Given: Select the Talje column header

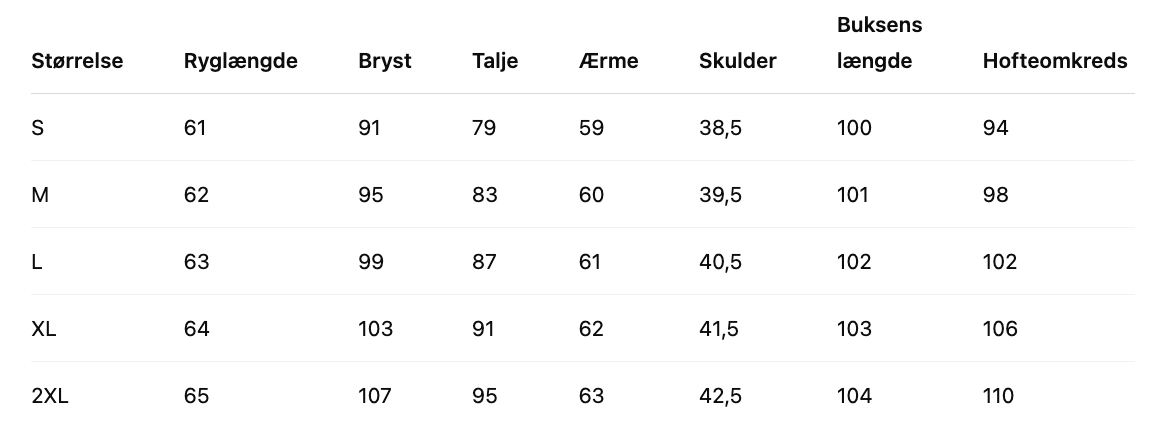Looking at the screenshot, I should (x=495, y=61).
